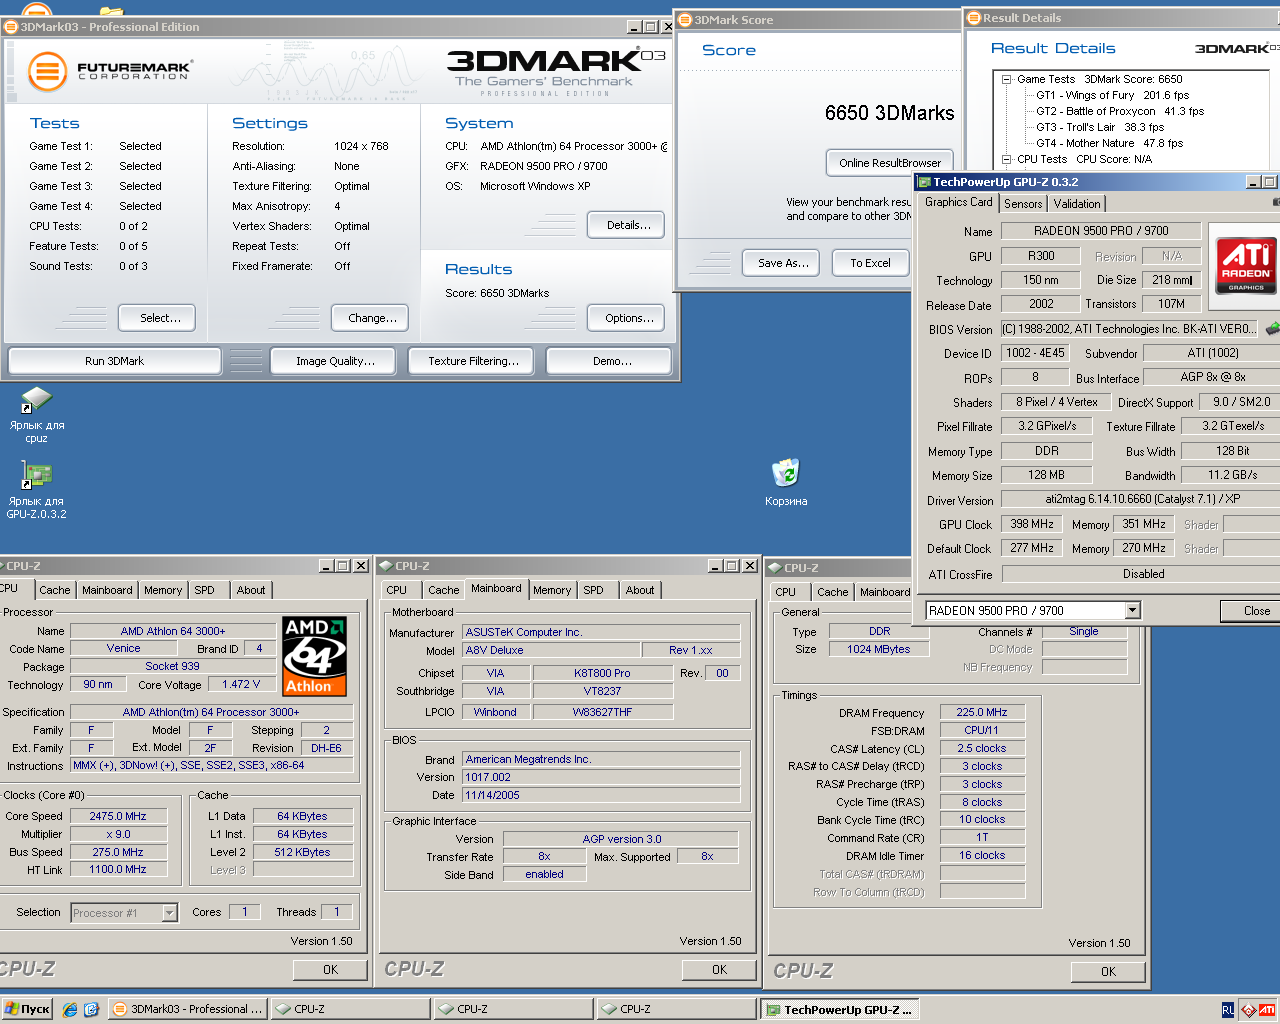
Task: Click the 3DMark03 title bar orange icon
Action: coord(11,27)
